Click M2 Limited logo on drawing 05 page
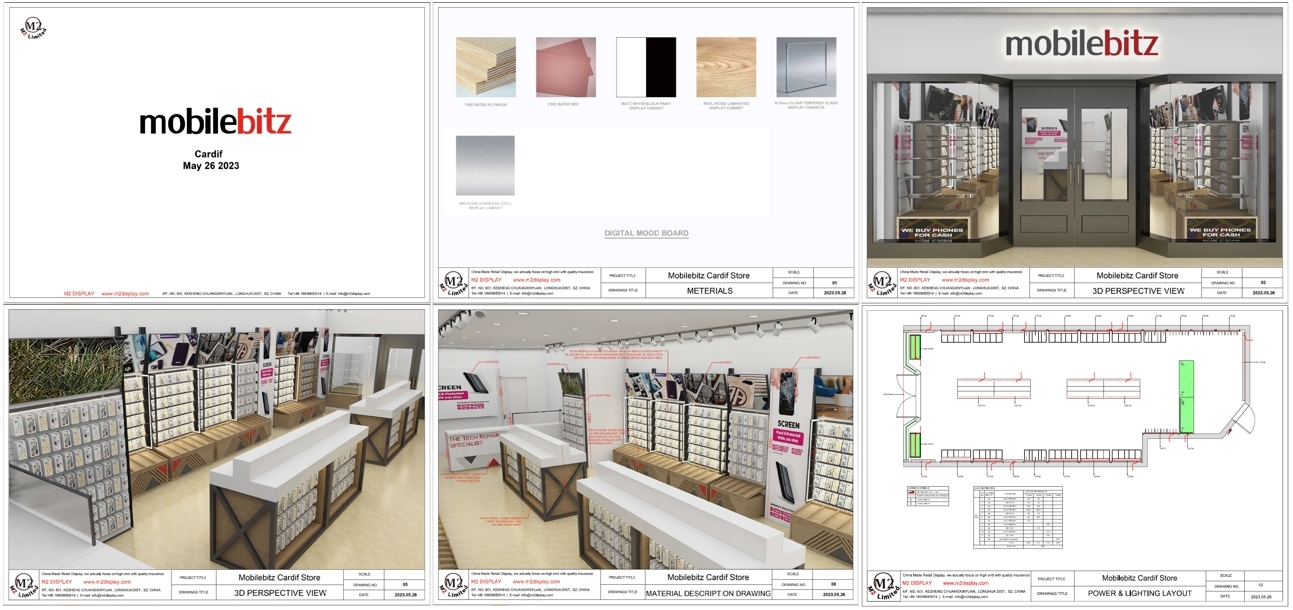This screenshot has height=610, width=1293. [x=25, y=585]
